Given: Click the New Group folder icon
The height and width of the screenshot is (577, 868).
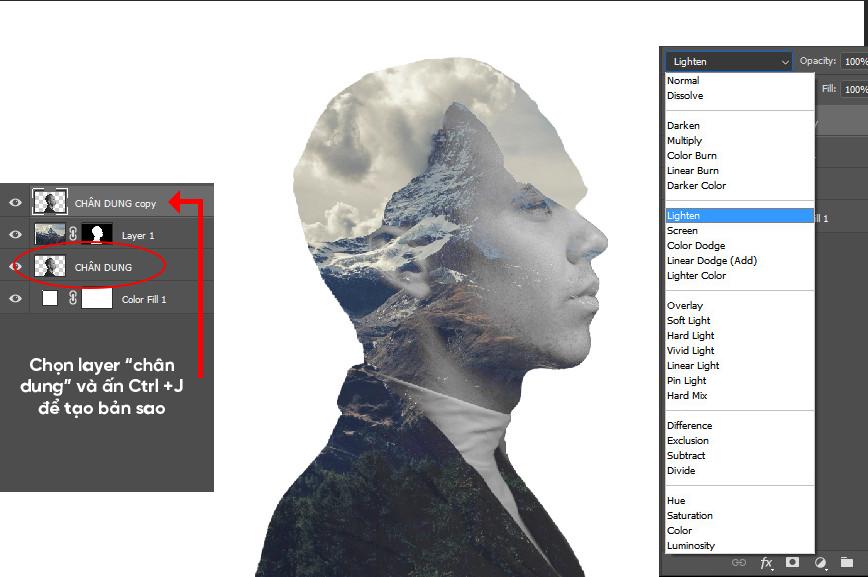Looking at the screenshot, I should (847, 563).
